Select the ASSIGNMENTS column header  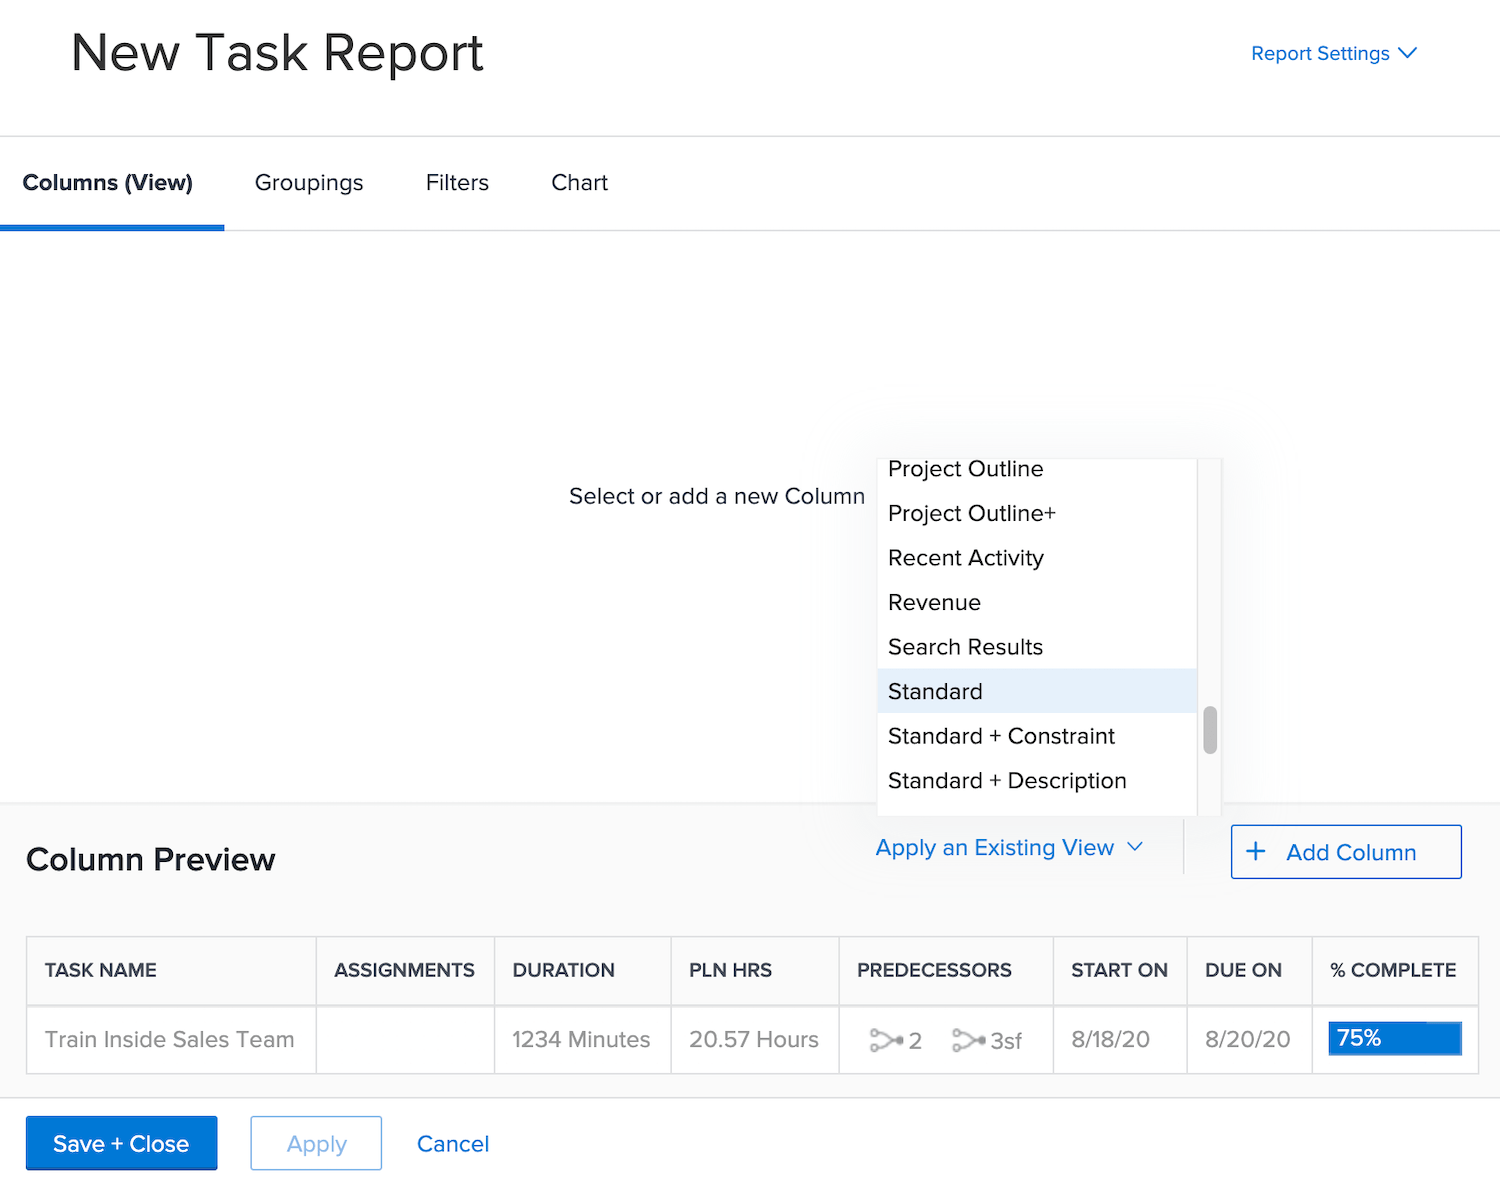[404, 970]
